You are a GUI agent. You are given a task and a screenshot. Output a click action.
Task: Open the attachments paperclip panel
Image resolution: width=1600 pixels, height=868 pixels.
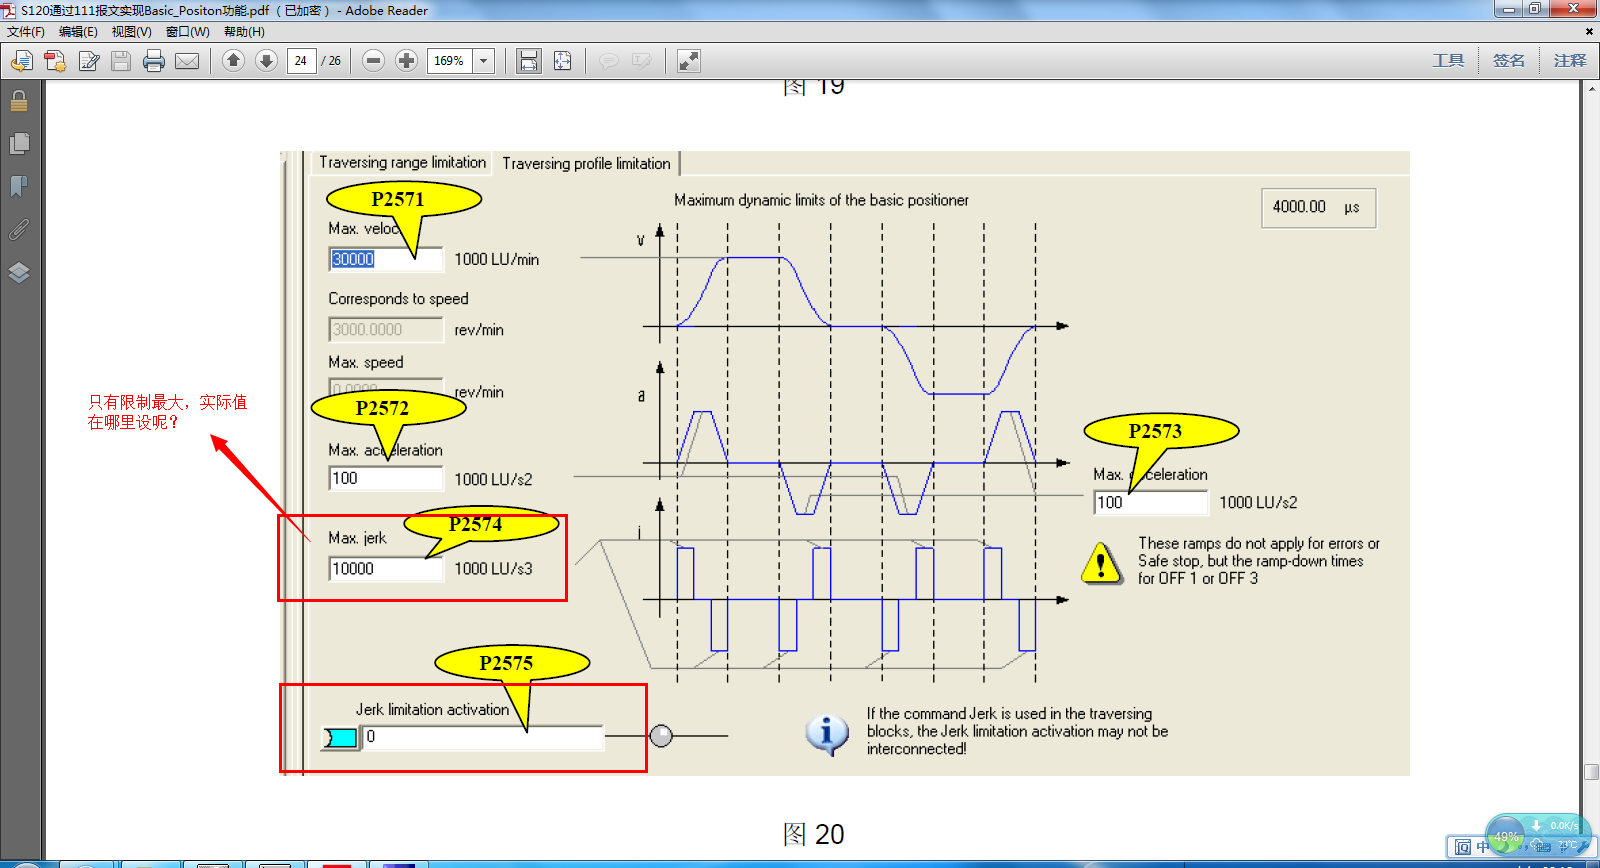click(19, 230)
